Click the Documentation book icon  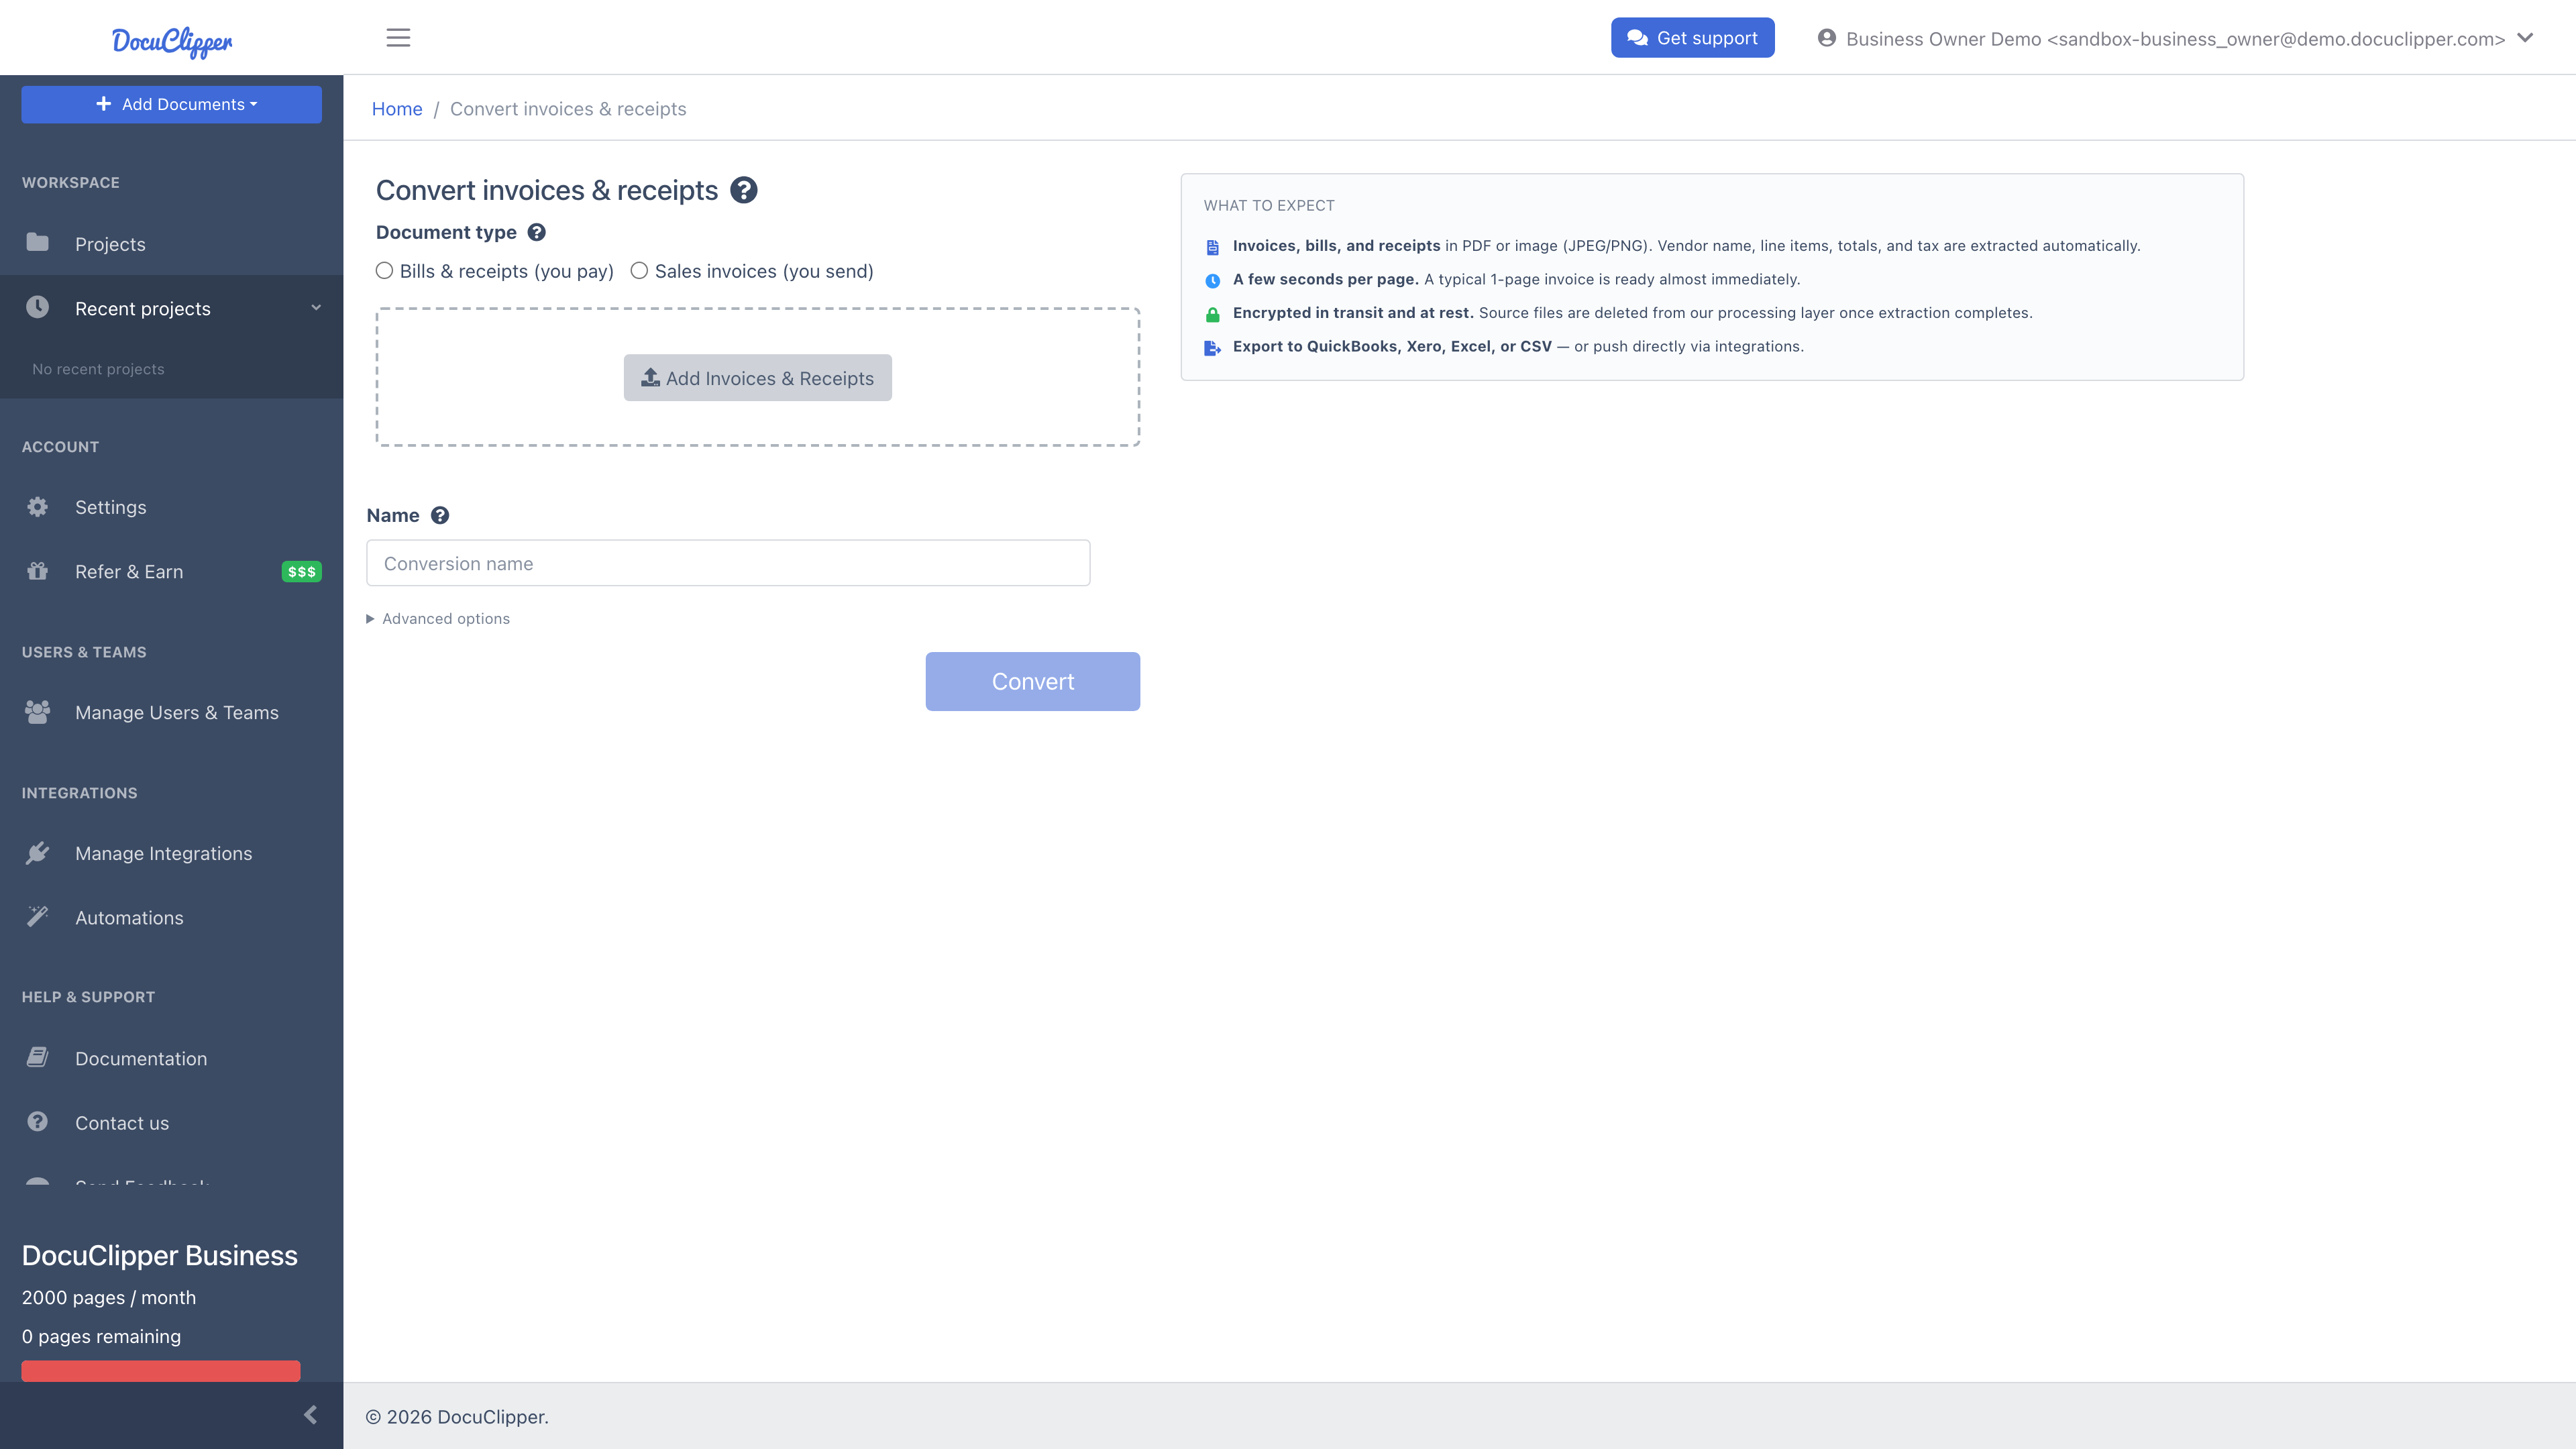38,1057
